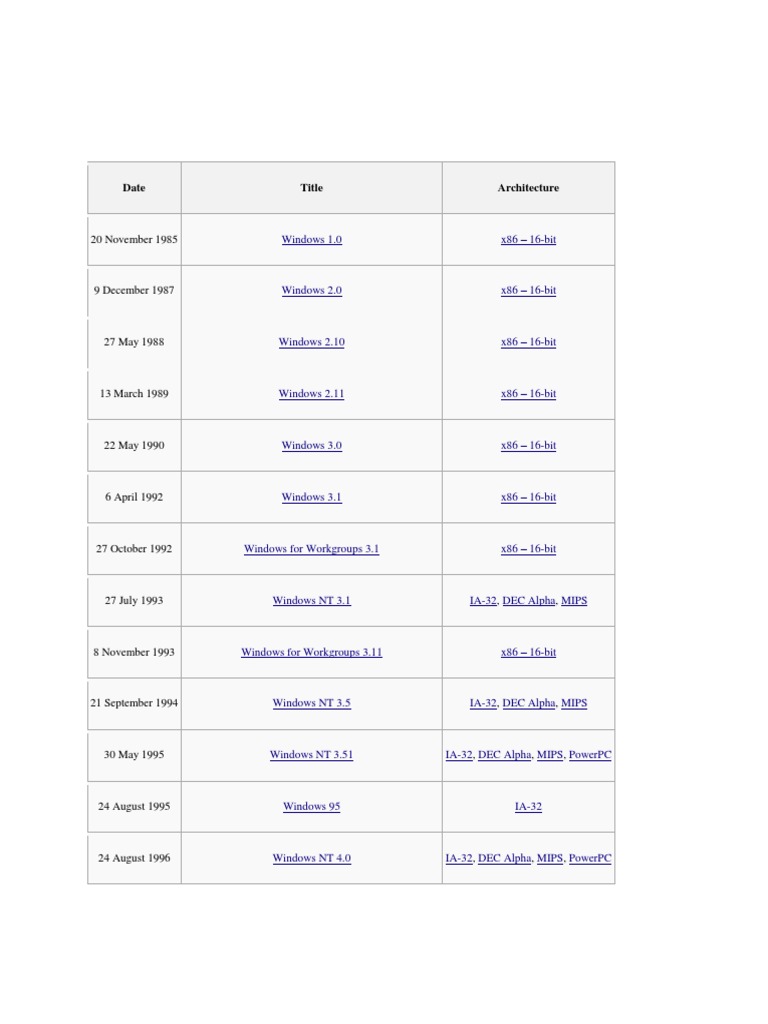The width and height of the screenshot is (768, 1024).
Task: Click the Architecture column header
Action: pyautogui.click(x=528, y=188)
